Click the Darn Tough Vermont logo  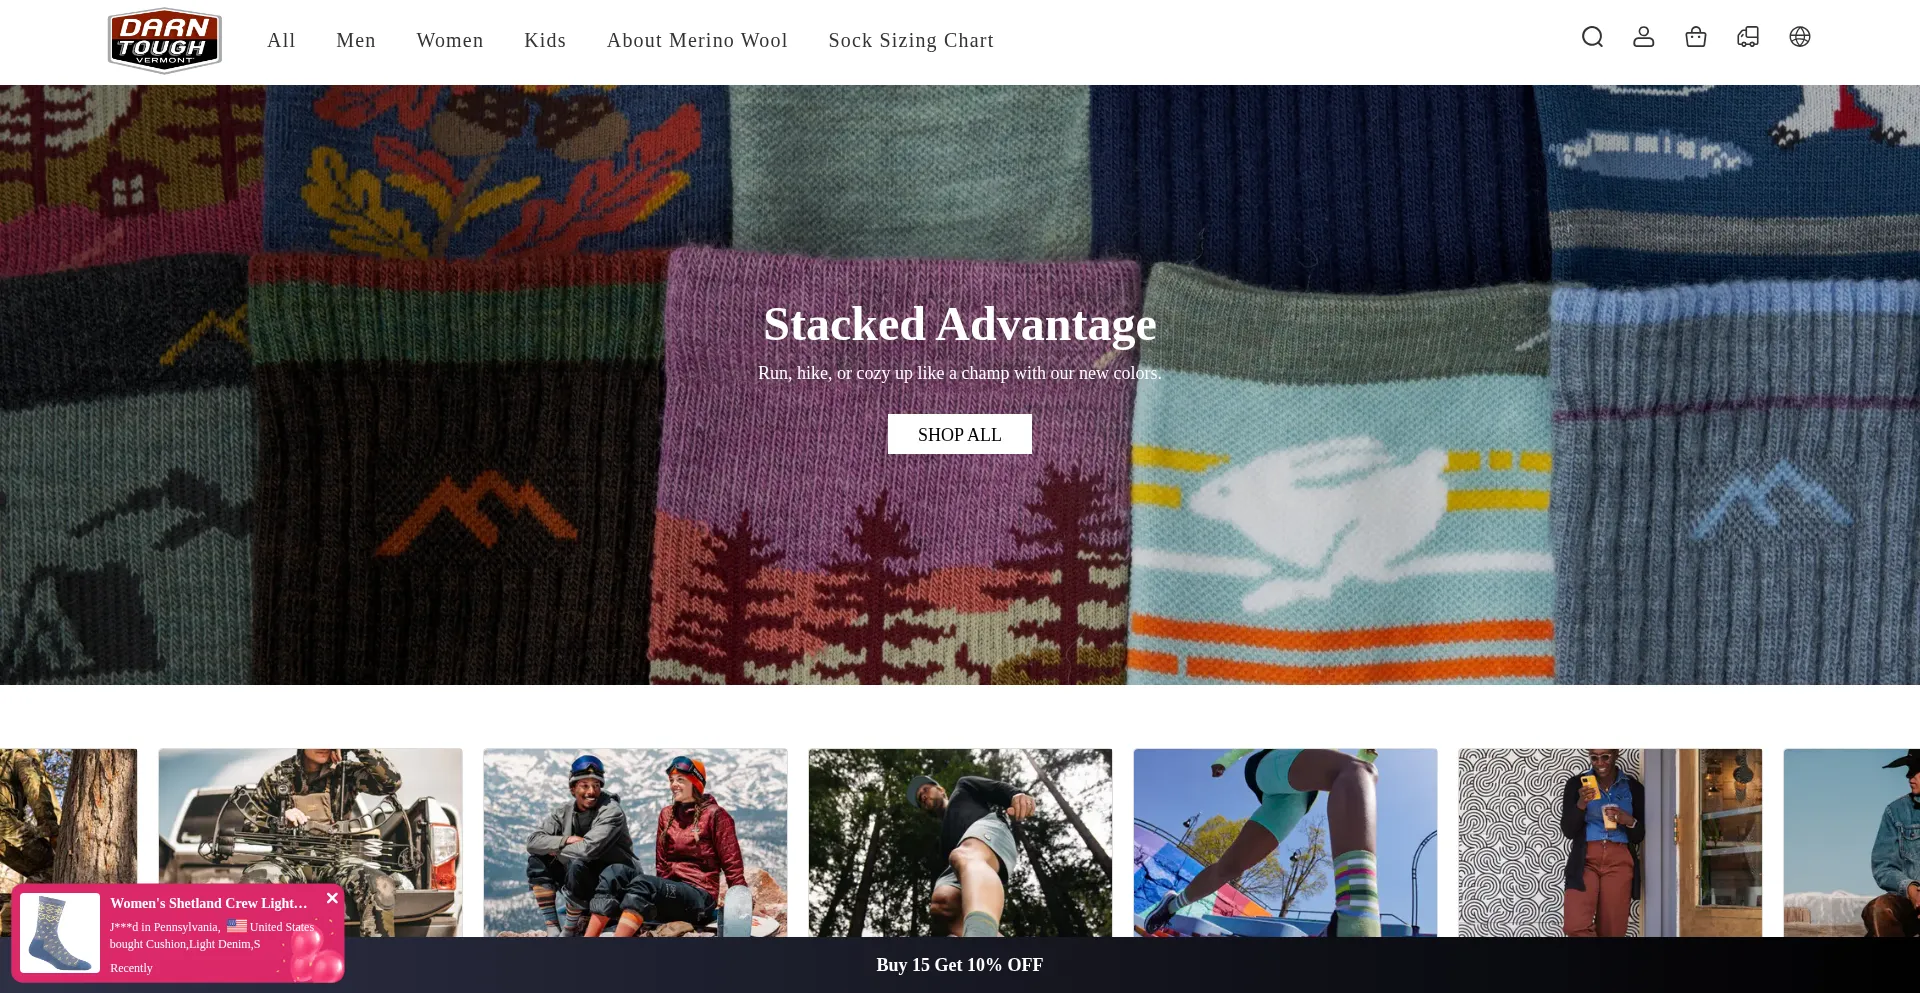coord(165,41)
